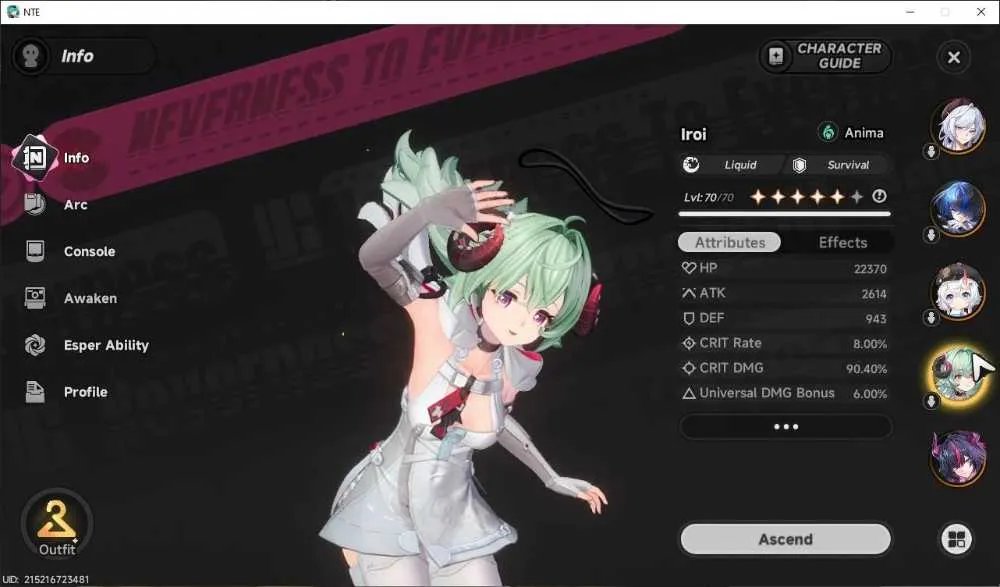Select the green-haired Iroi portrait
1000x587 pixels.
pos(958,374)
